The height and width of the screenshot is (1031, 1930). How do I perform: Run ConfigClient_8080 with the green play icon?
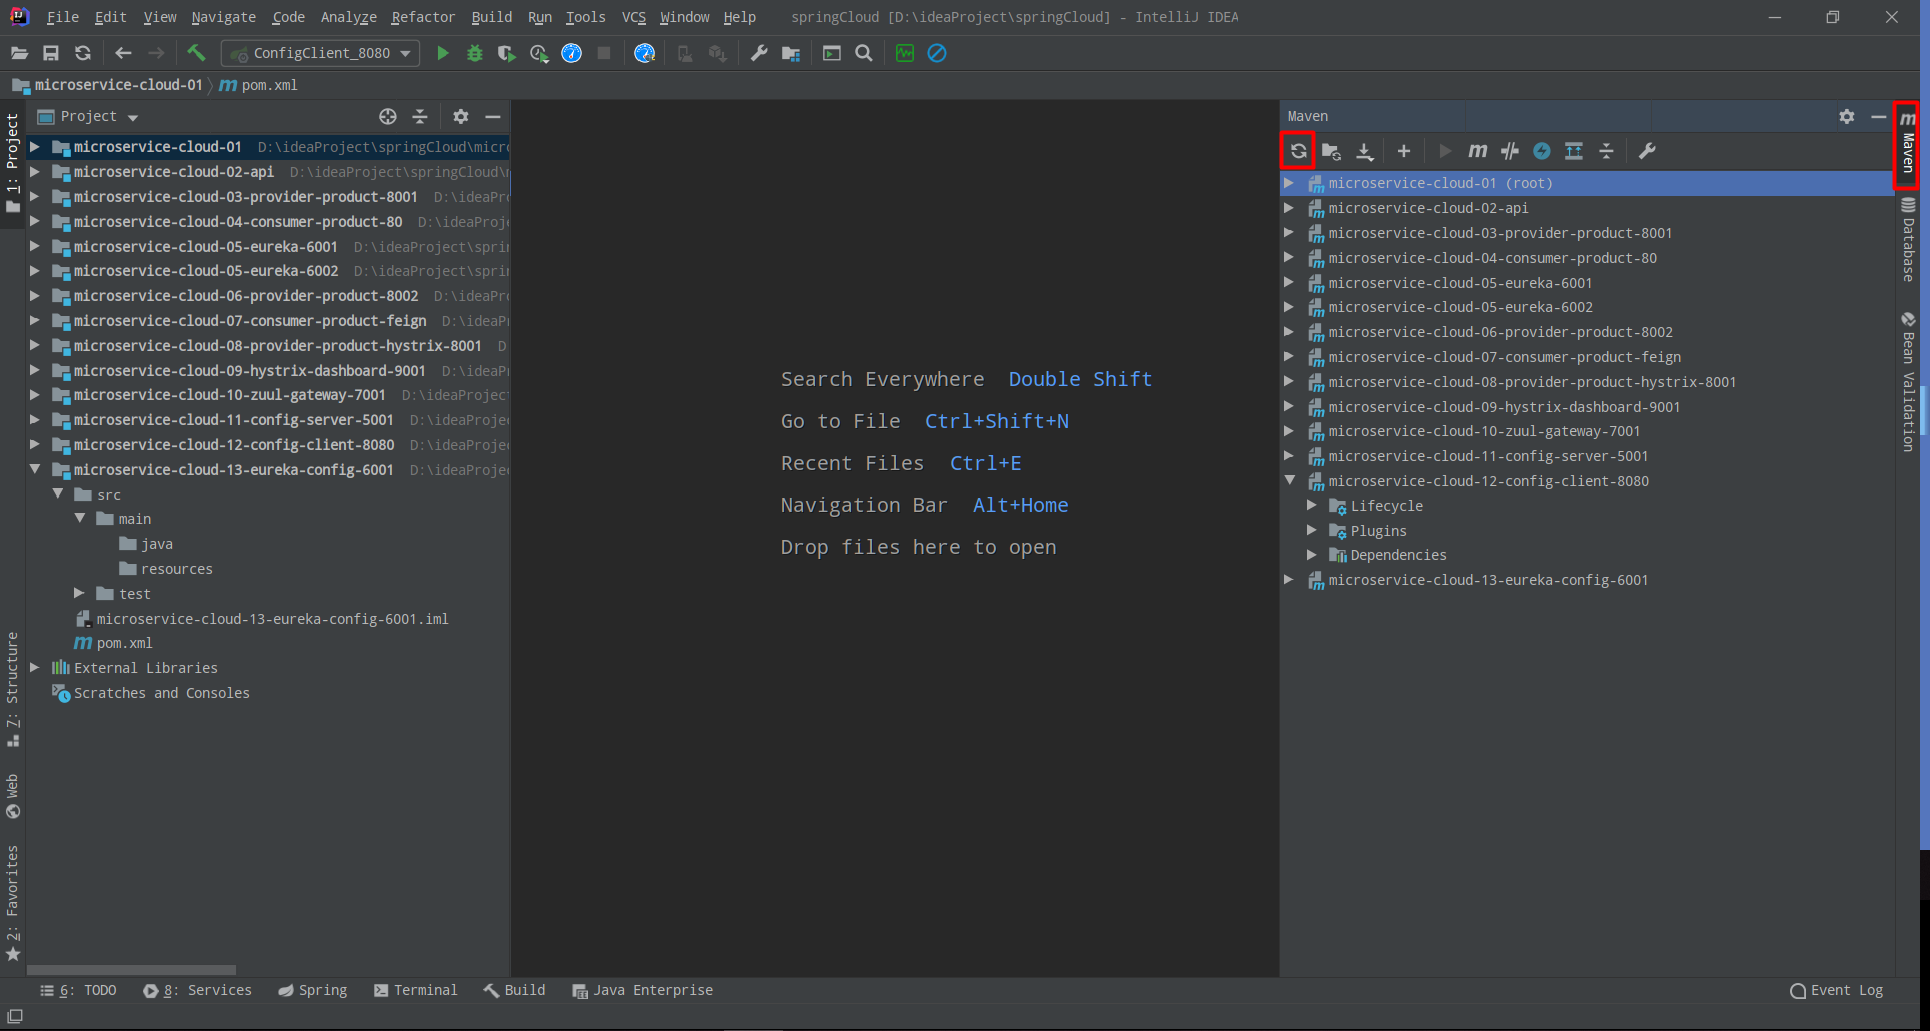coord(443,53)
